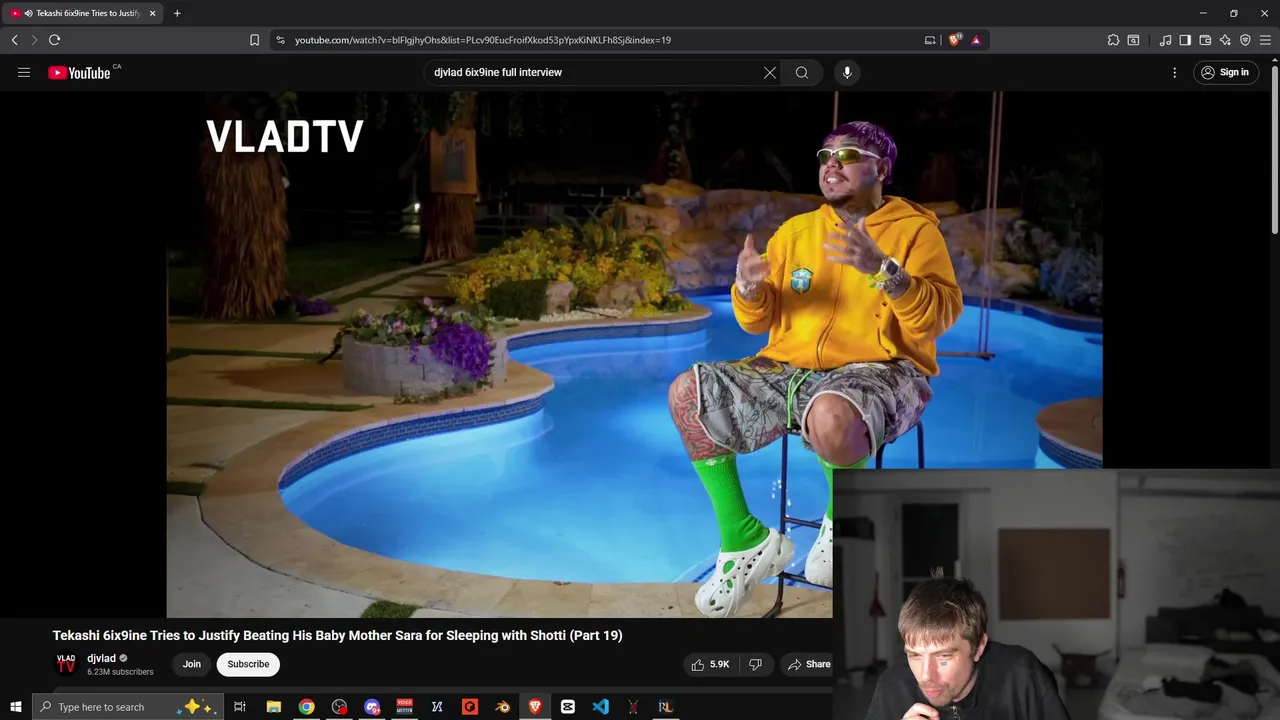This screenshot has width=1280, height=720.
Task: Click the Join channel button
Action: pos(191,664)
